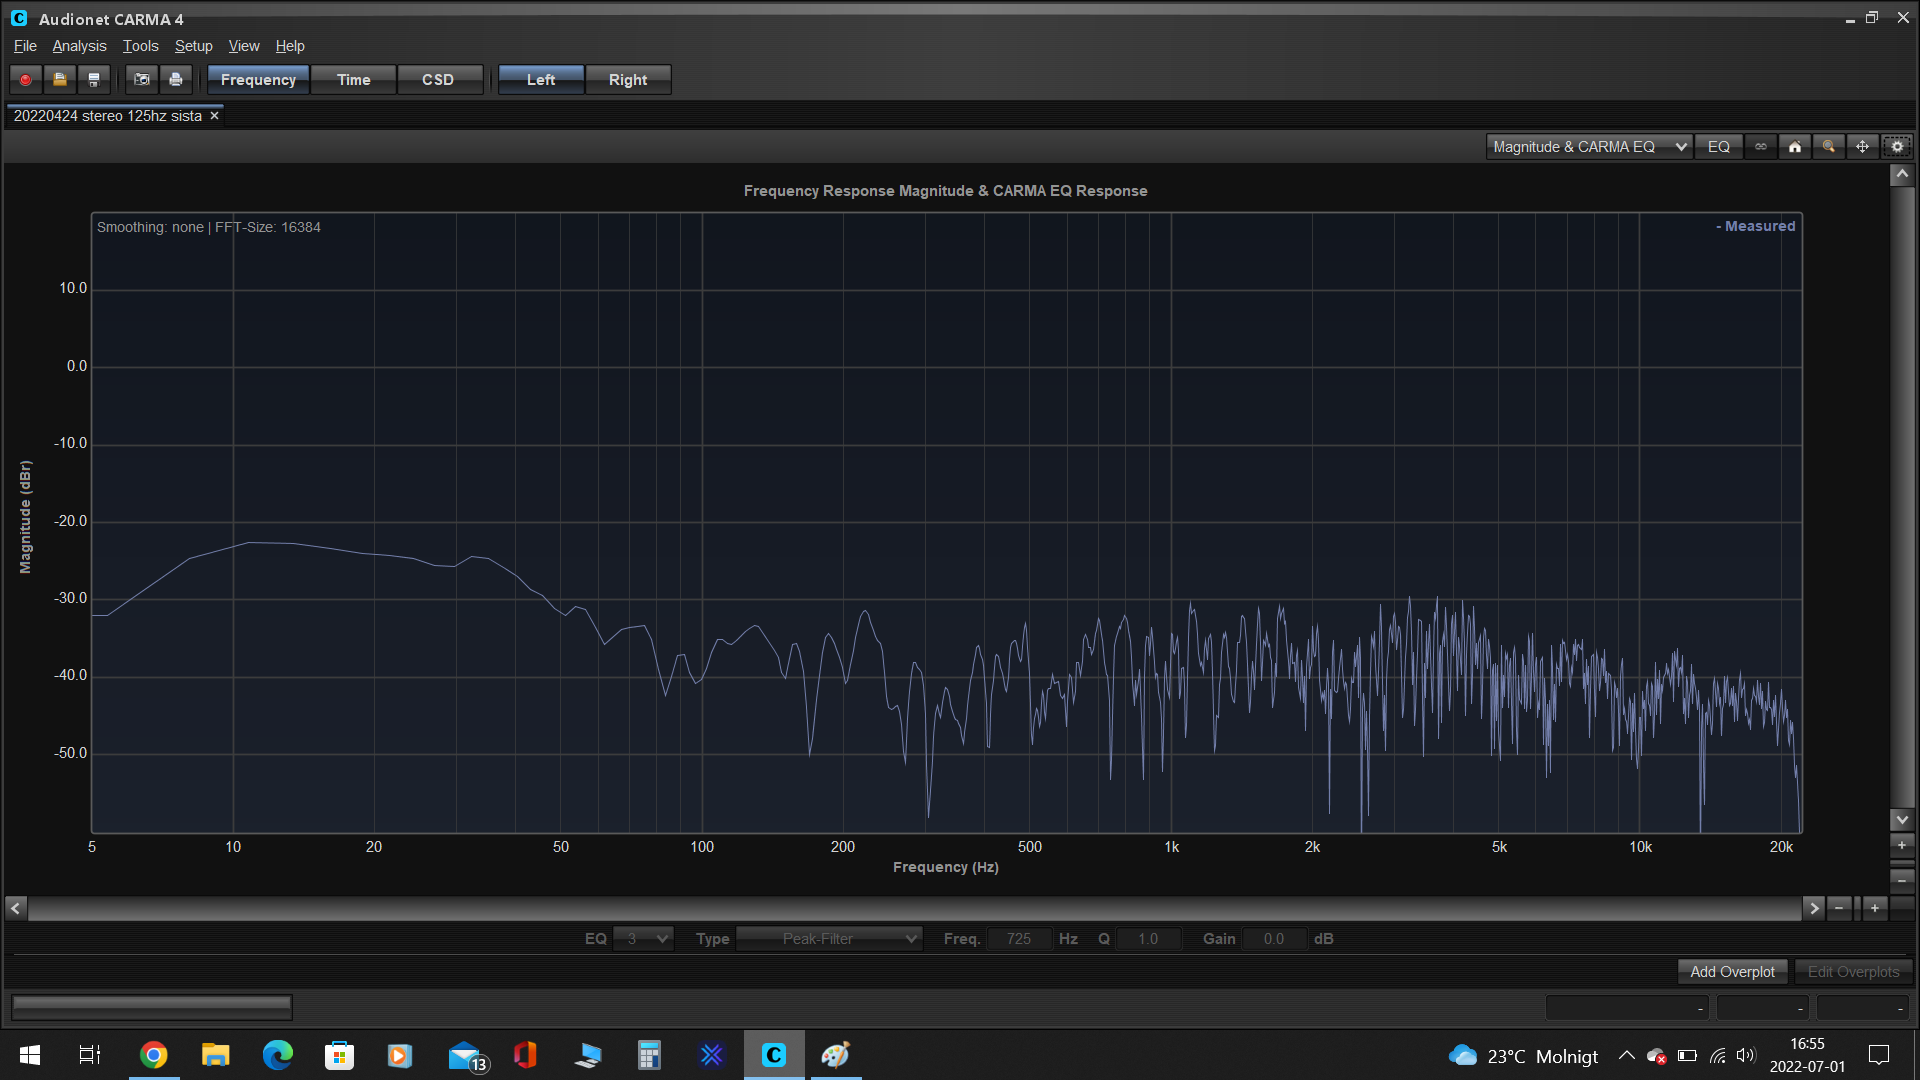The image size is (1920, 1080).
Task: Zoom out vertically with the right-side minus button
Action: [x=1902, y=880]
